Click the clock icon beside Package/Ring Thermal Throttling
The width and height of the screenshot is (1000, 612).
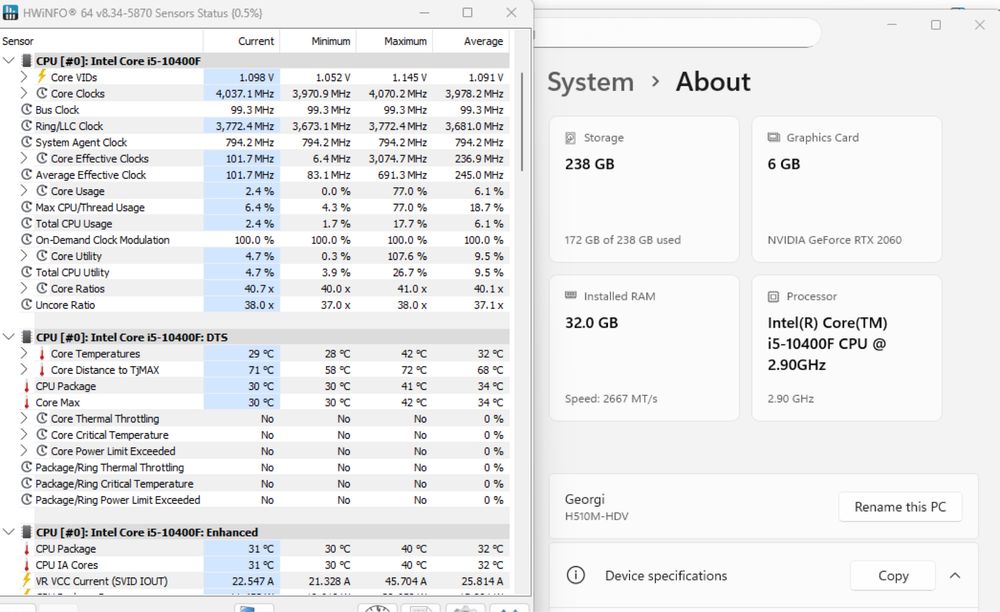26,467
